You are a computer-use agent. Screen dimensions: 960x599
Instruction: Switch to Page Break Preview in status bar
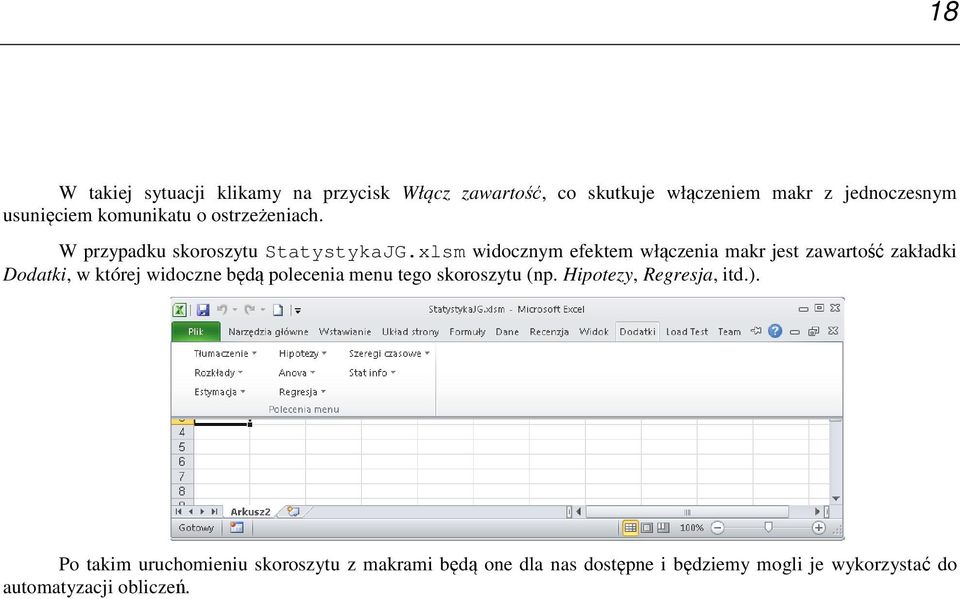click(x=663, y=527)
